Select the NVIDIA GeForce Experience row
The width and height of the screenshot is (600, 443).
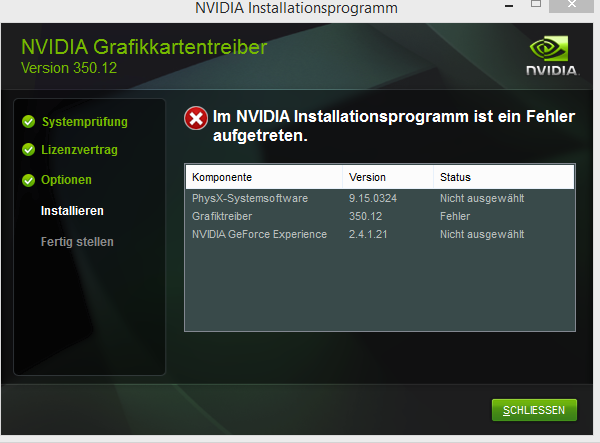[380, 234]
